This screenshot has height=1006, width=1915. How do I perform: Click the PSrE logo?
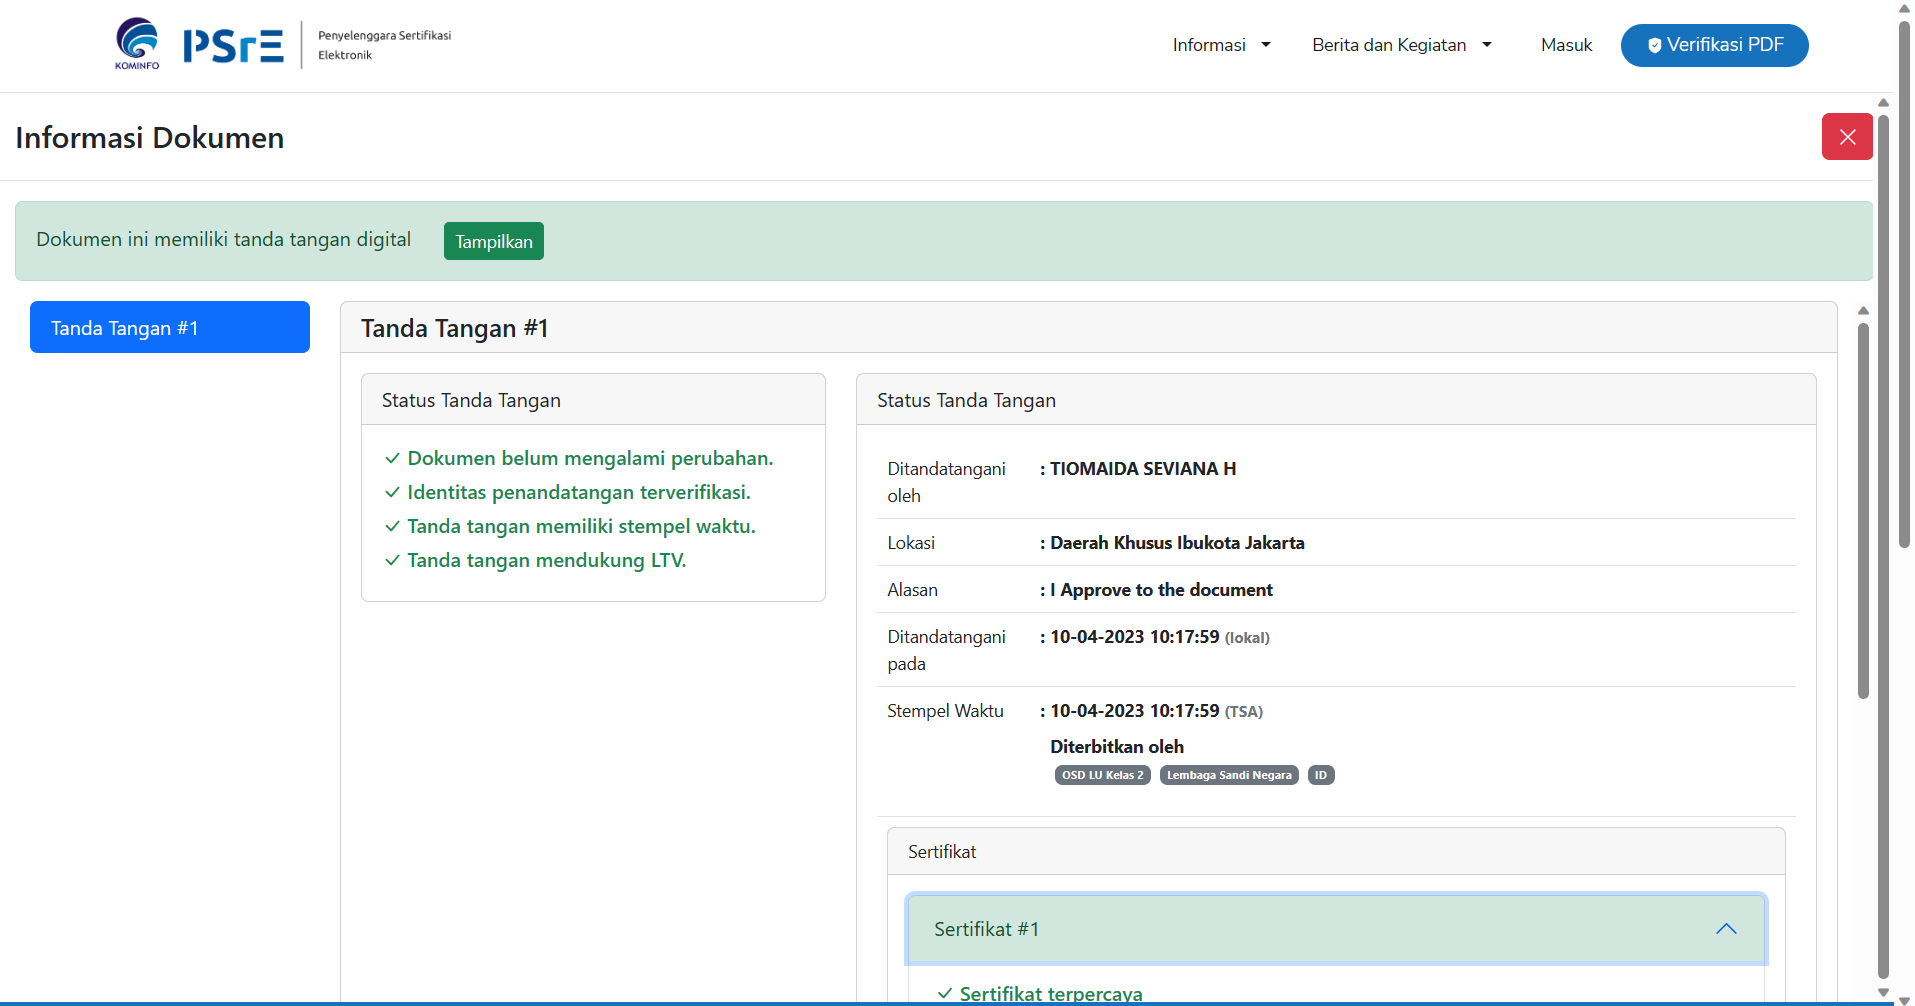tap(233, 46)
